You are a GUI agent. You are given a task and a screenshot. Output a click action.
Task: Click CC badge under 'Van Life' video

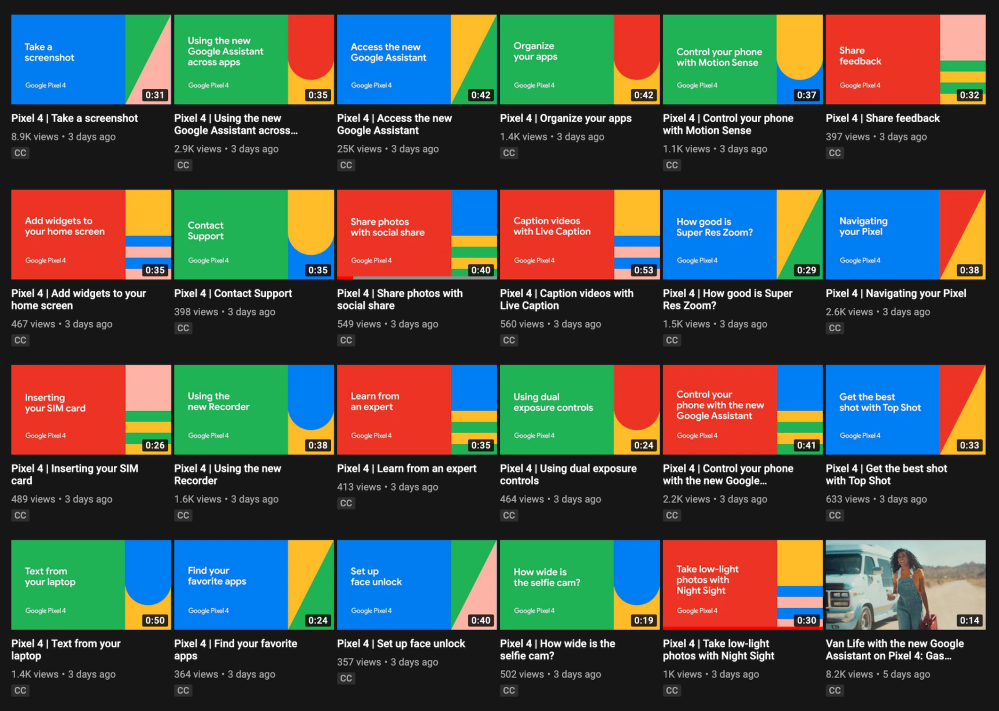click(835, 690)
